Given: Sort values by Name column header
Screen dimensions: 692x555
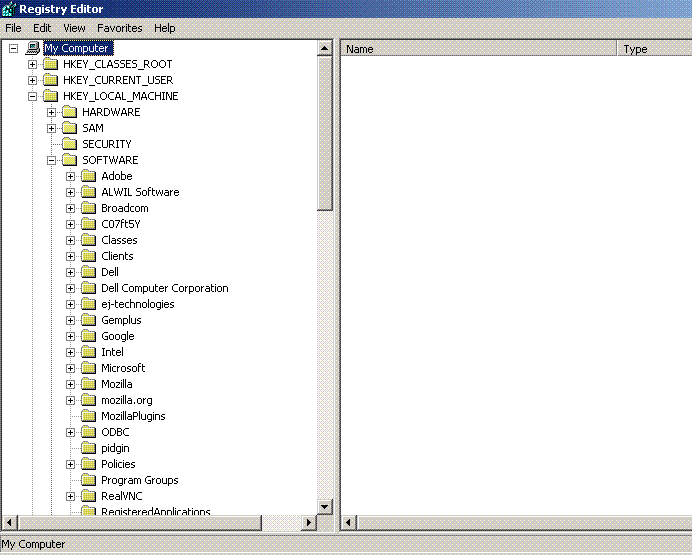Looking at the screenshot, I should (x=478, y=48).
